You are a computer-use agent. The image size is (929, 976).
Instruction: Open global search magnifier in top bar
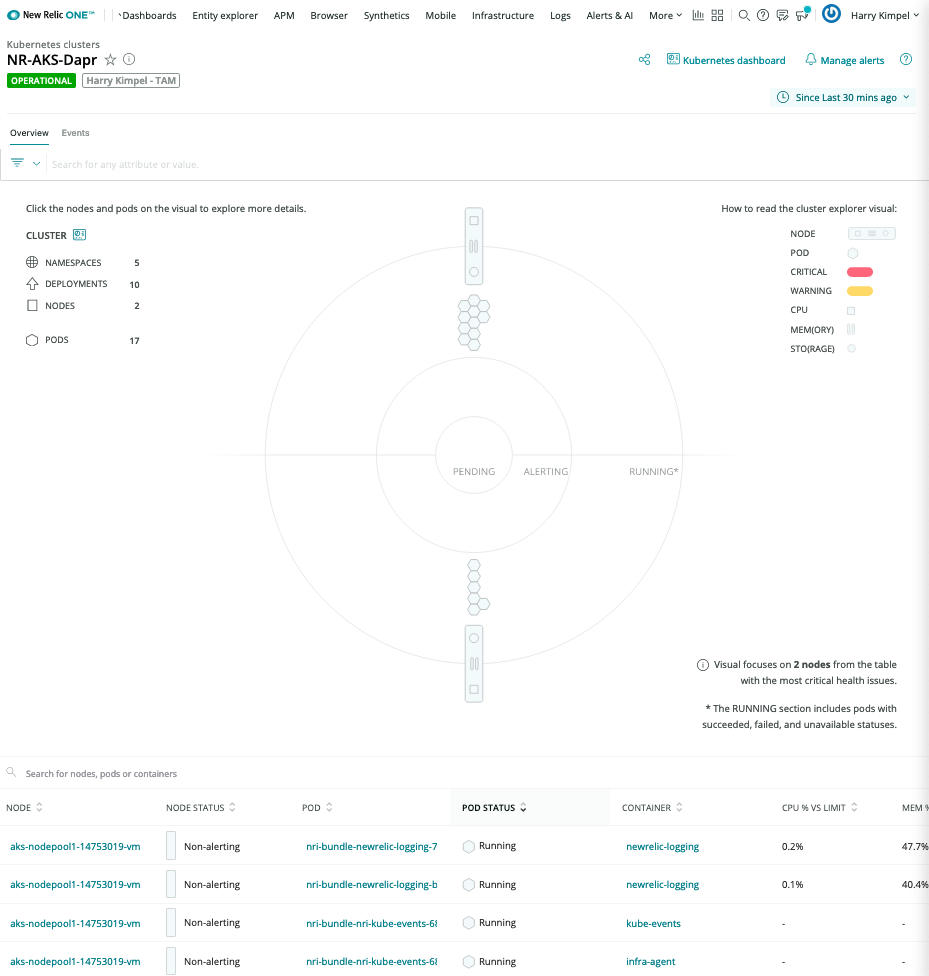pos(744,15)
